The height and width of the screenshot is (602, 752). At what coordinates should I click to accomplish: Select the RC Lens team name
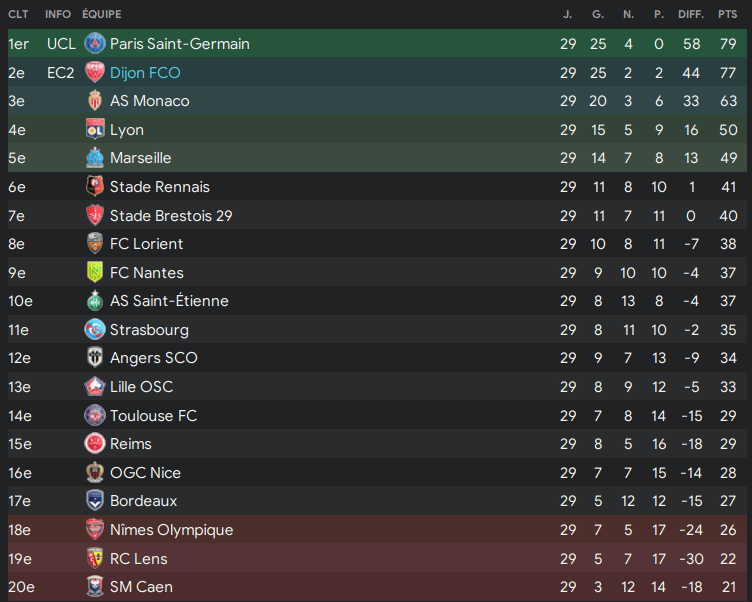tap(138, 559)
